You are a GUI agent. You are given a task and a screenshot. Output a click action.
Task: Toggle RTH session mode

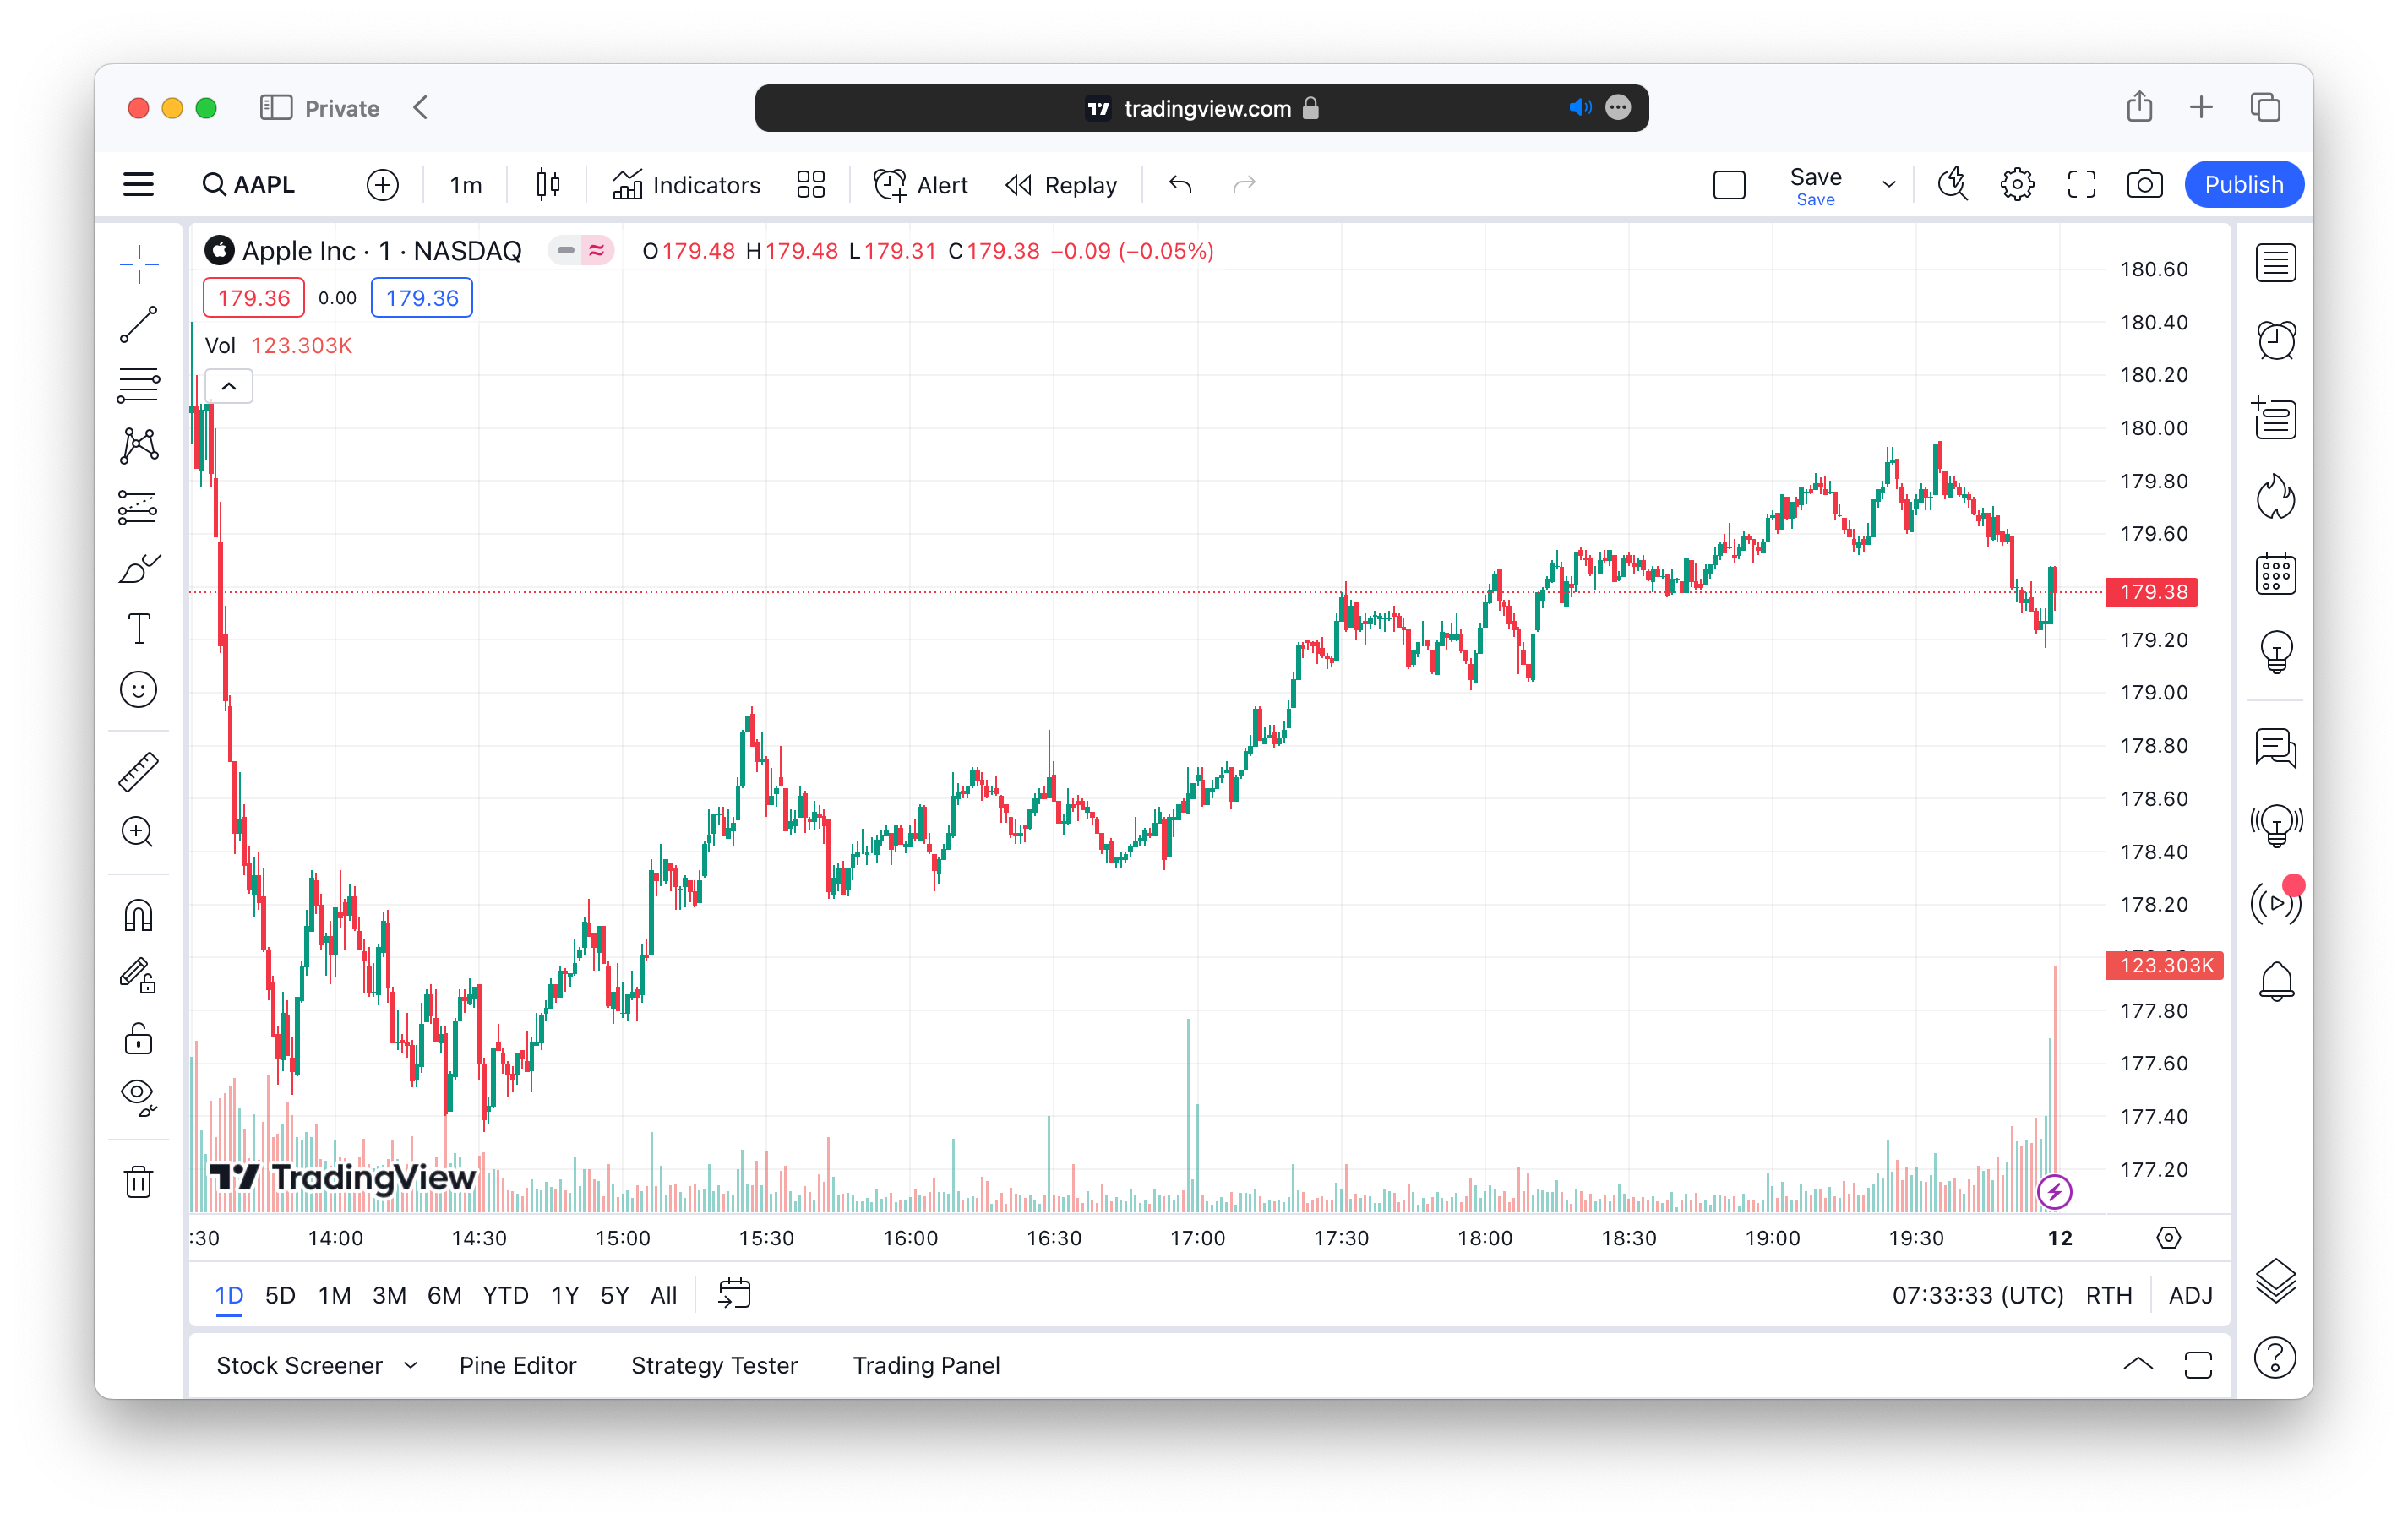click(2108, 1295)
